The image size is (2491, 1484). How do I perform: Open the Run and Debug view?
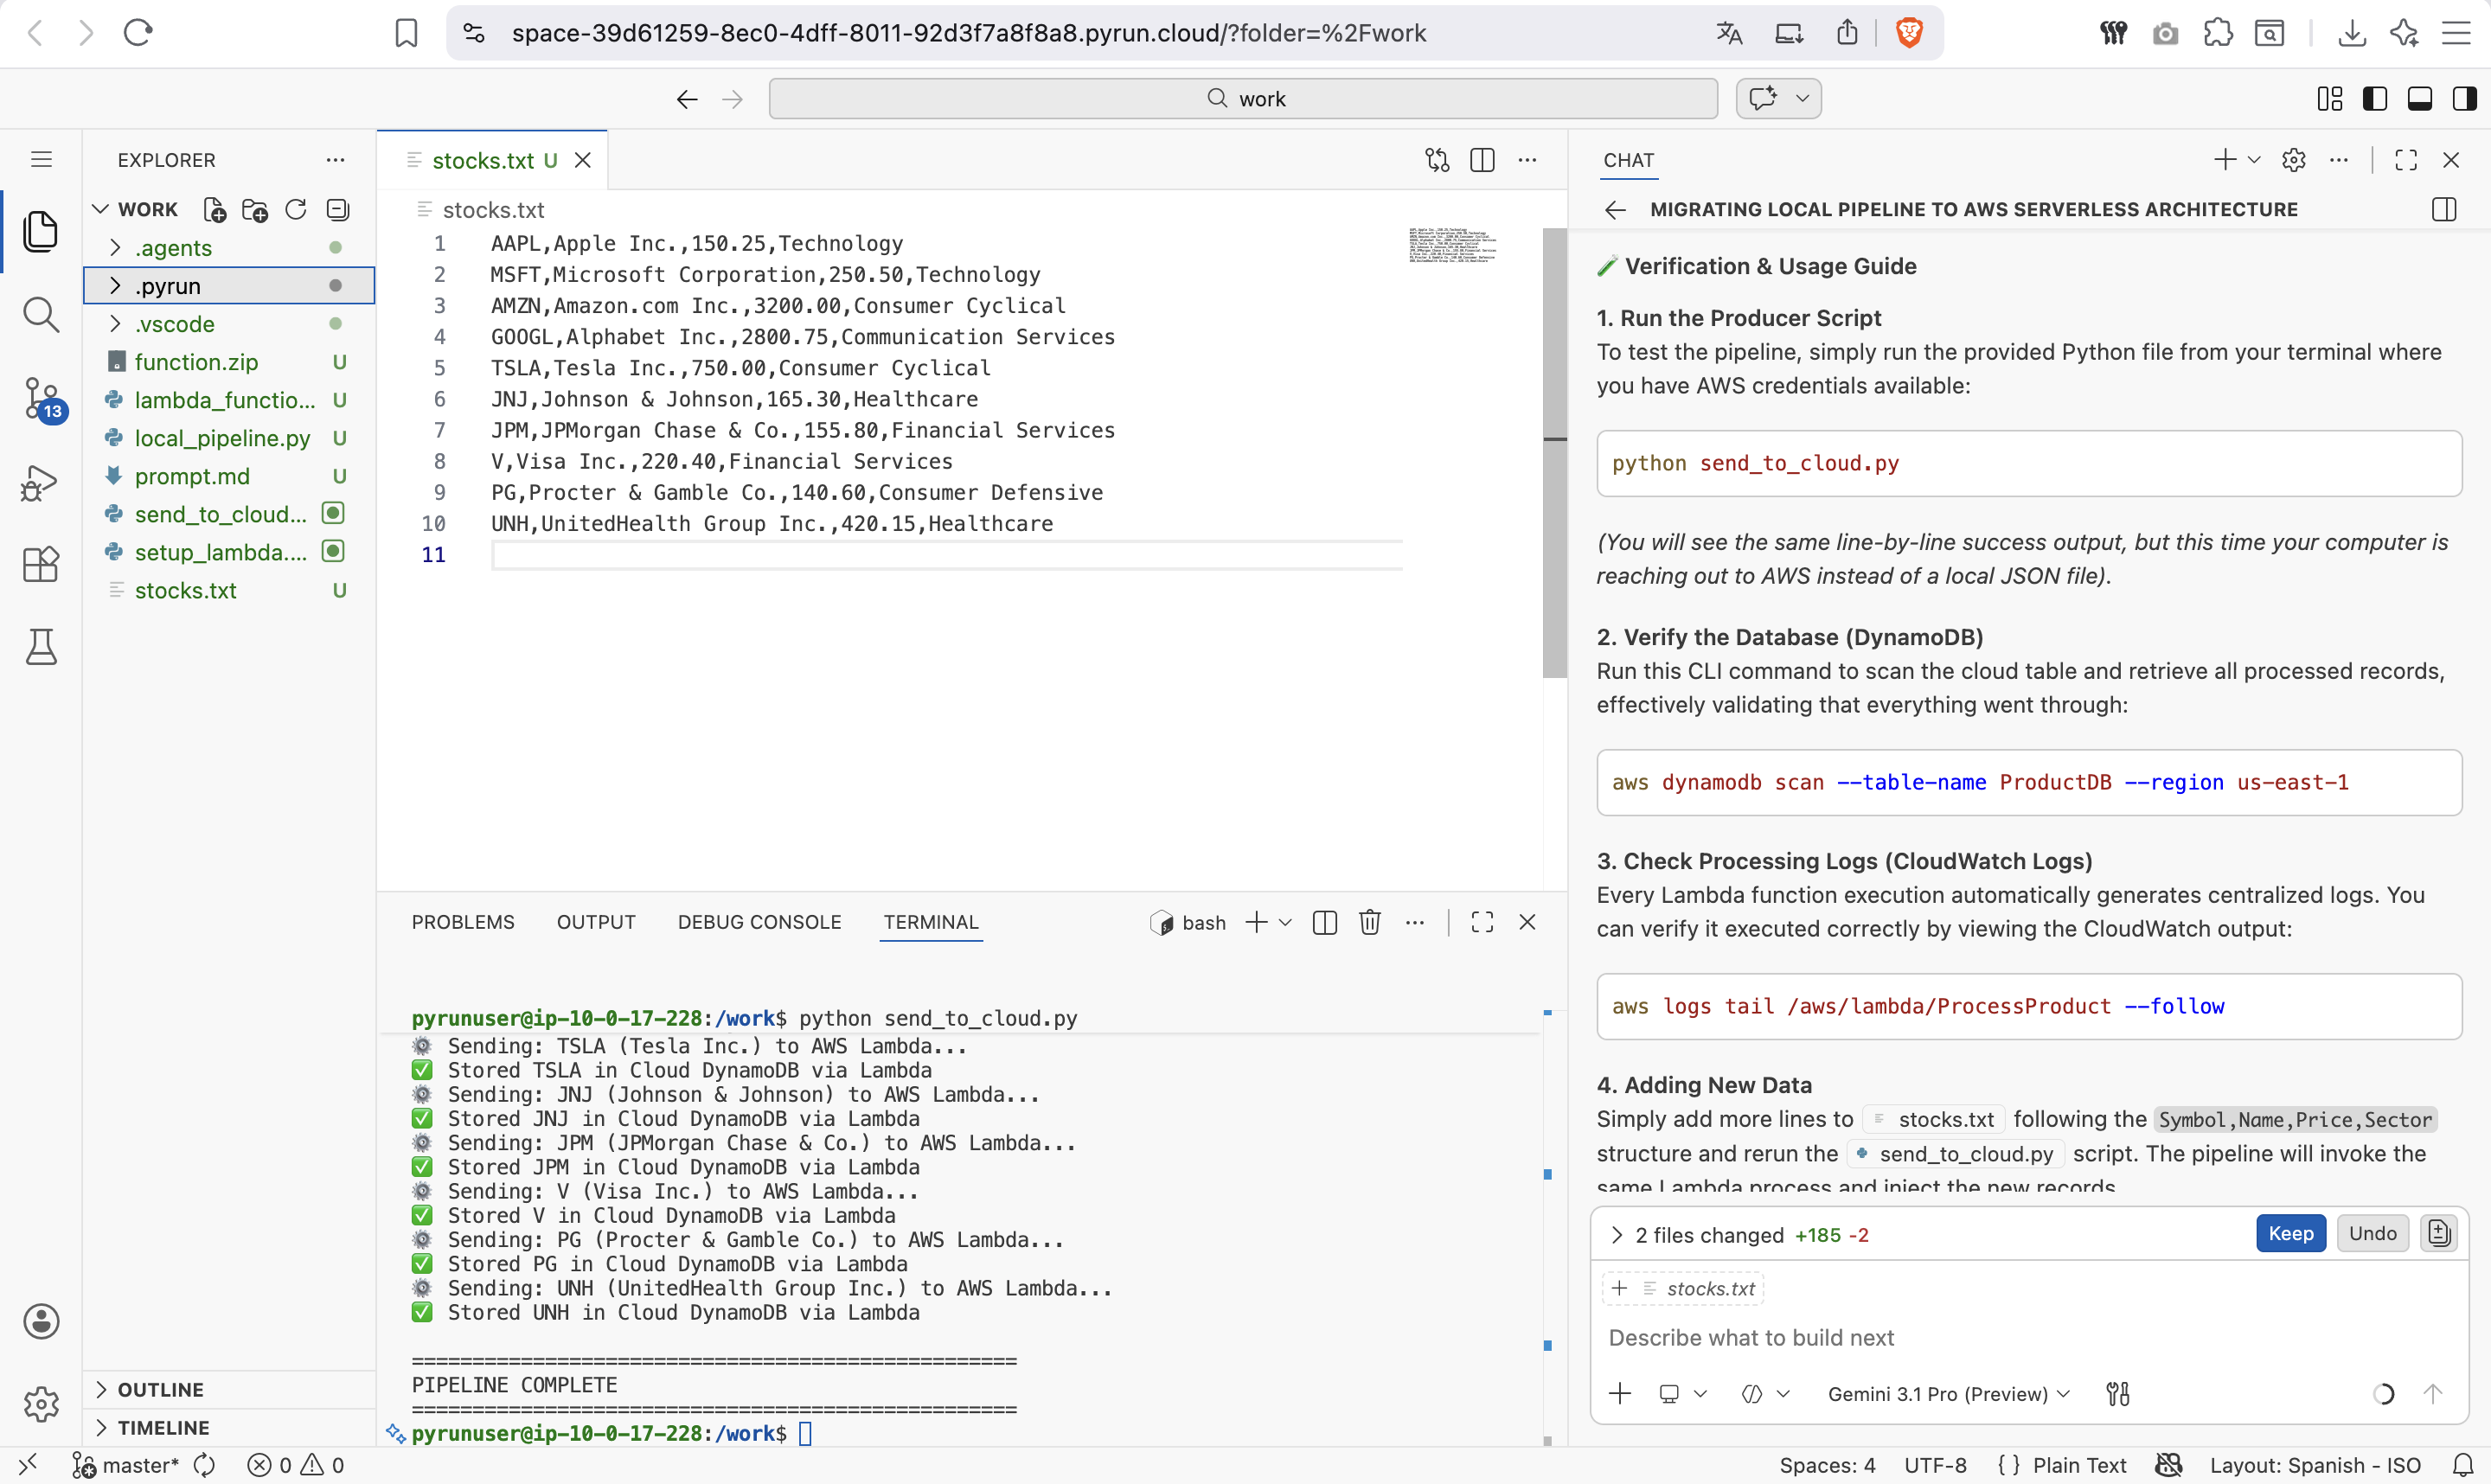point(40,483)
